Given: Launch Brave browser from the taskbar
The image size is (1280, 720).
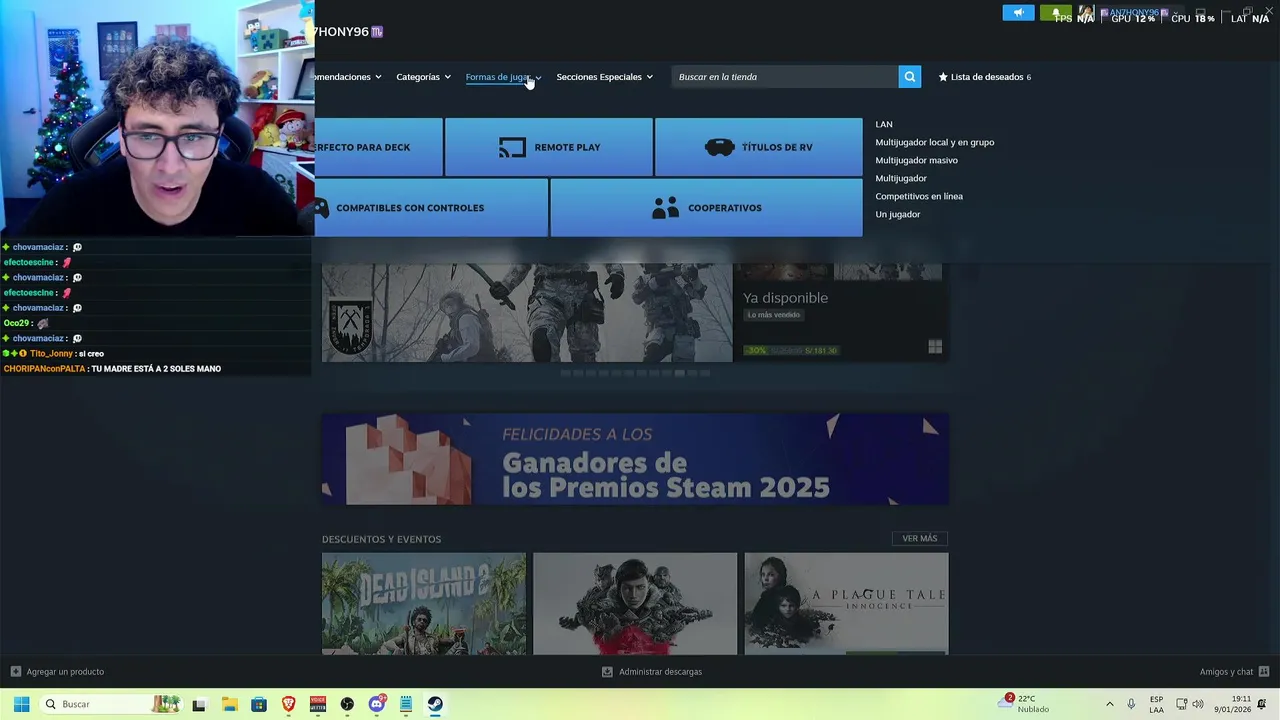Looking at the screenshot, I should pos(288,704).
